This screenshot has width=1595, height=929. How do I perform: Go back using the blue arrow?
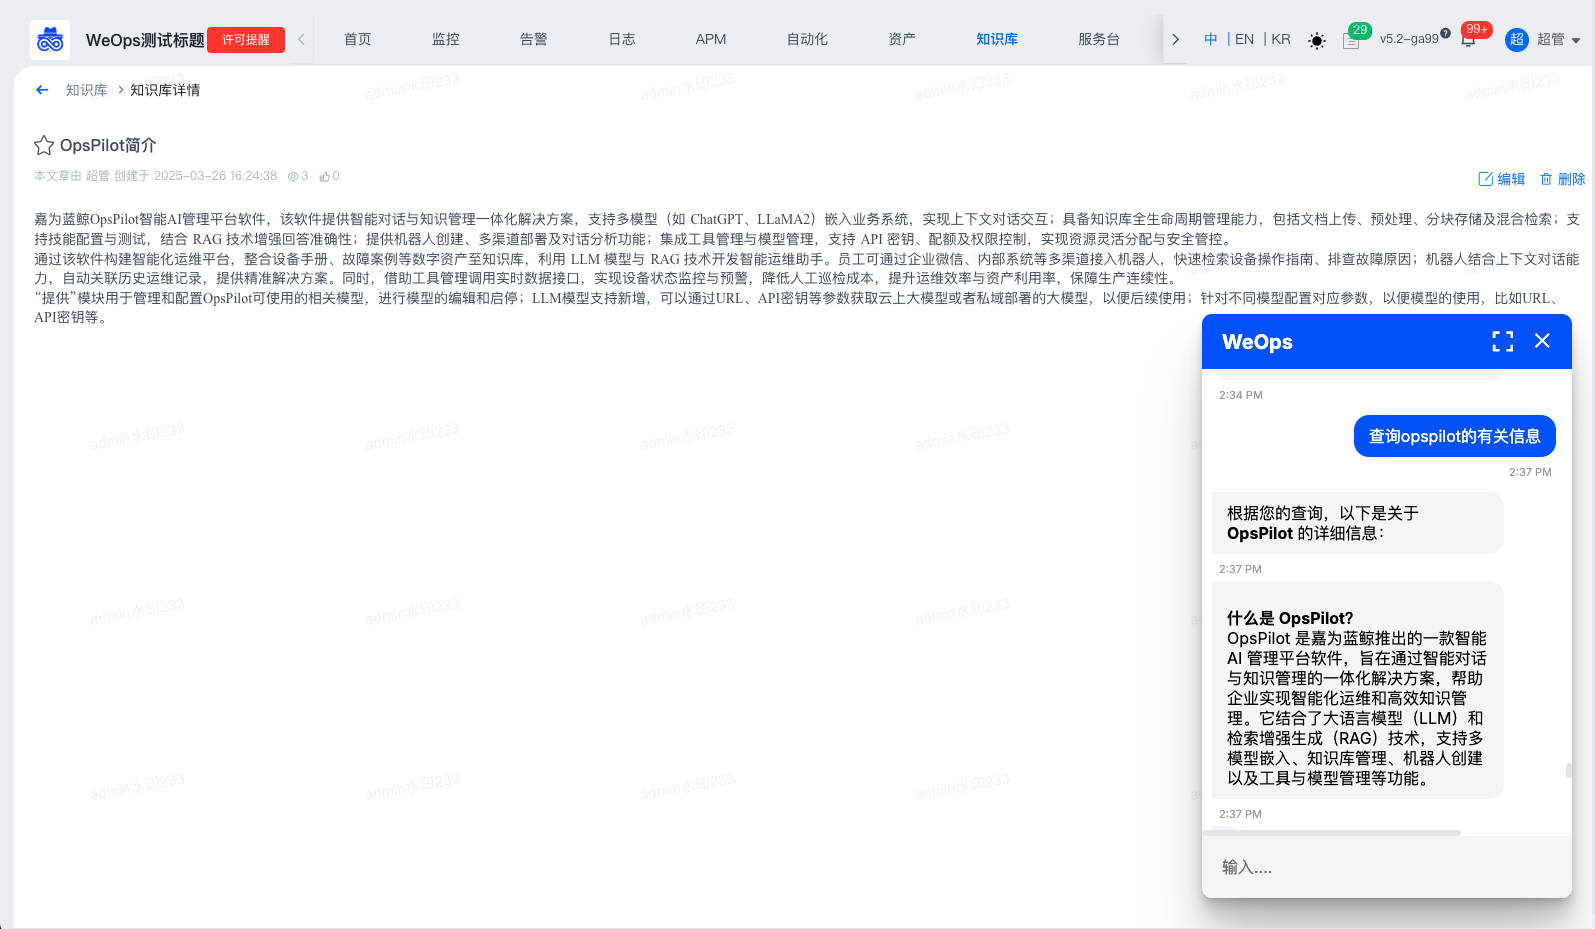click(x=42, y=90)
